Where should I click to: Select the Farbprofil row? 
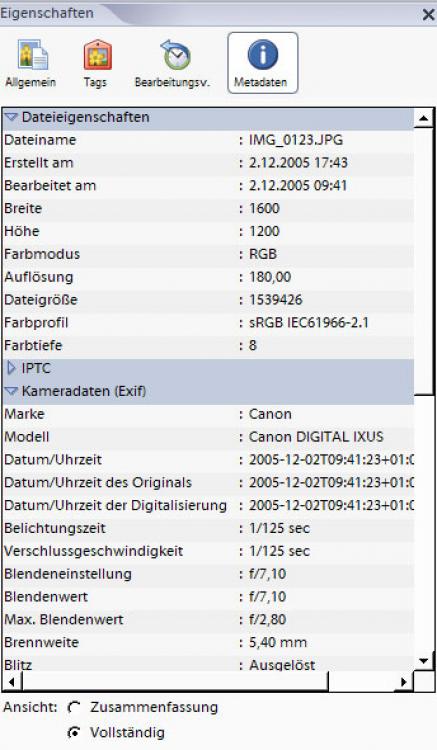point(208,322)
